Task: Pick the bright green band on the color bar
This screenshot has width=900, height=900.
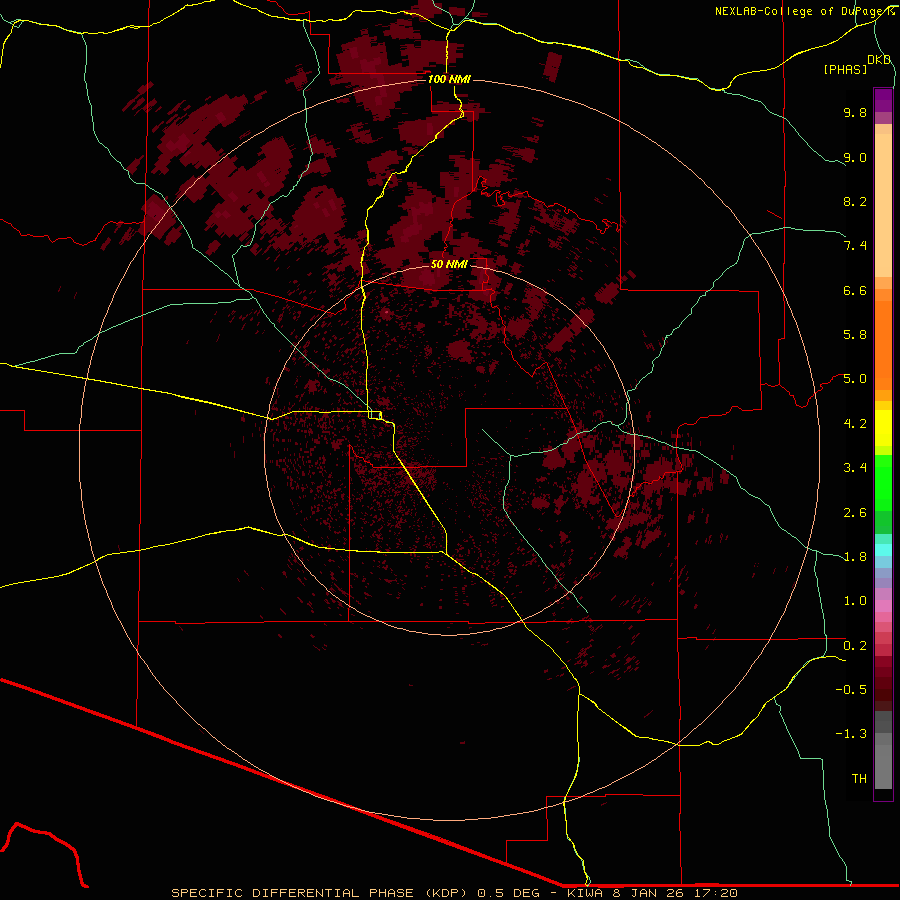Action: click(883, 482)
